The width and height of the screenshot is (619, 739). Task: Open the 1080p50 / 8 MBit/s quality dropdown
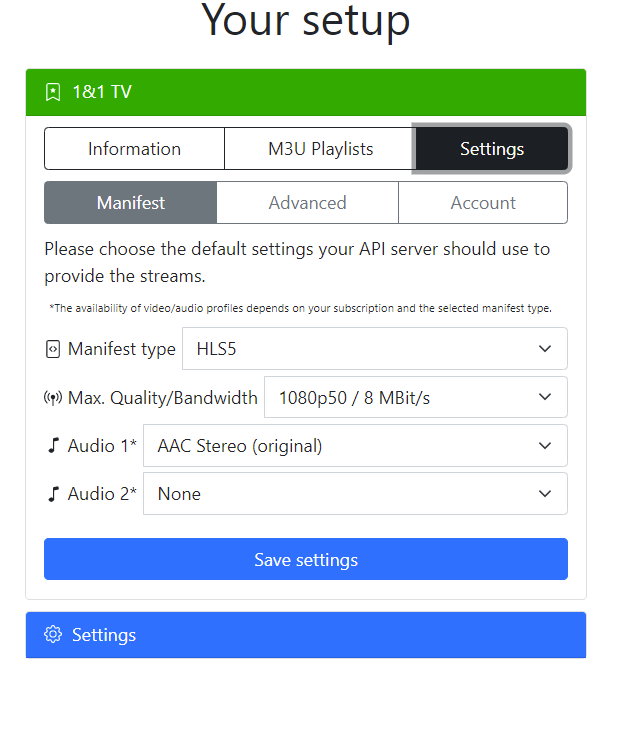click(416, 397)
